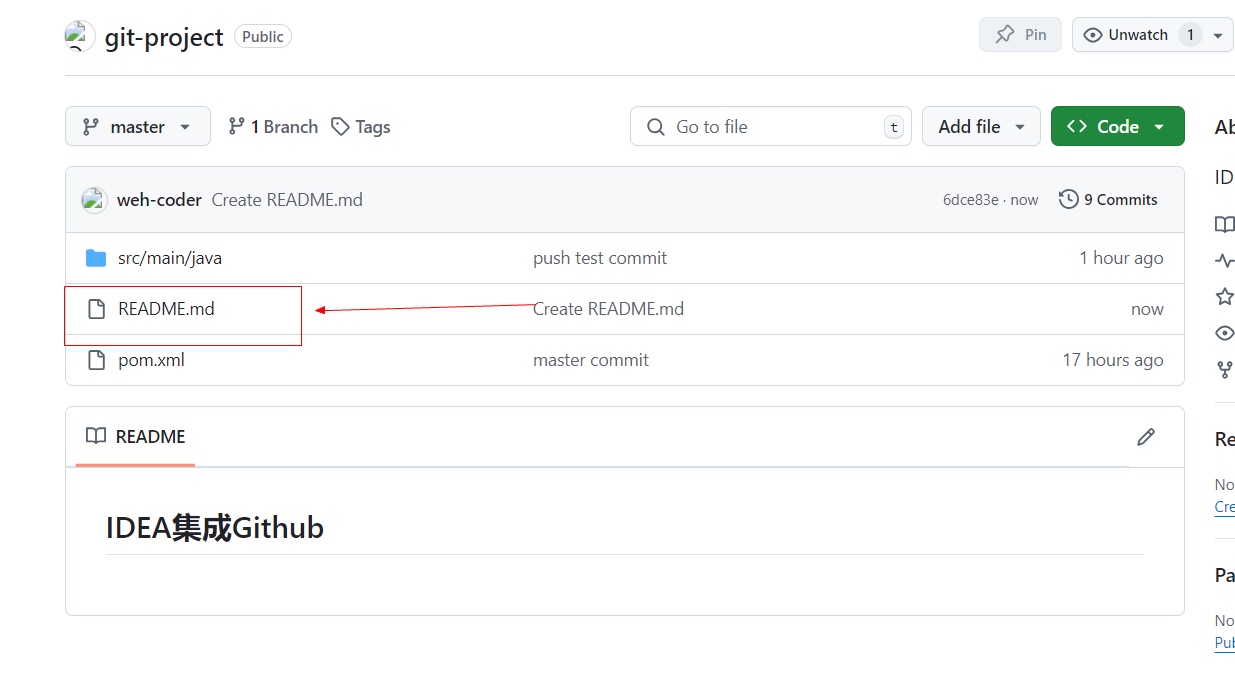Viewport: 1235px width, 673px height.
Task: Click the watchers eye icon in sidebar
Action: point(1225,333)
